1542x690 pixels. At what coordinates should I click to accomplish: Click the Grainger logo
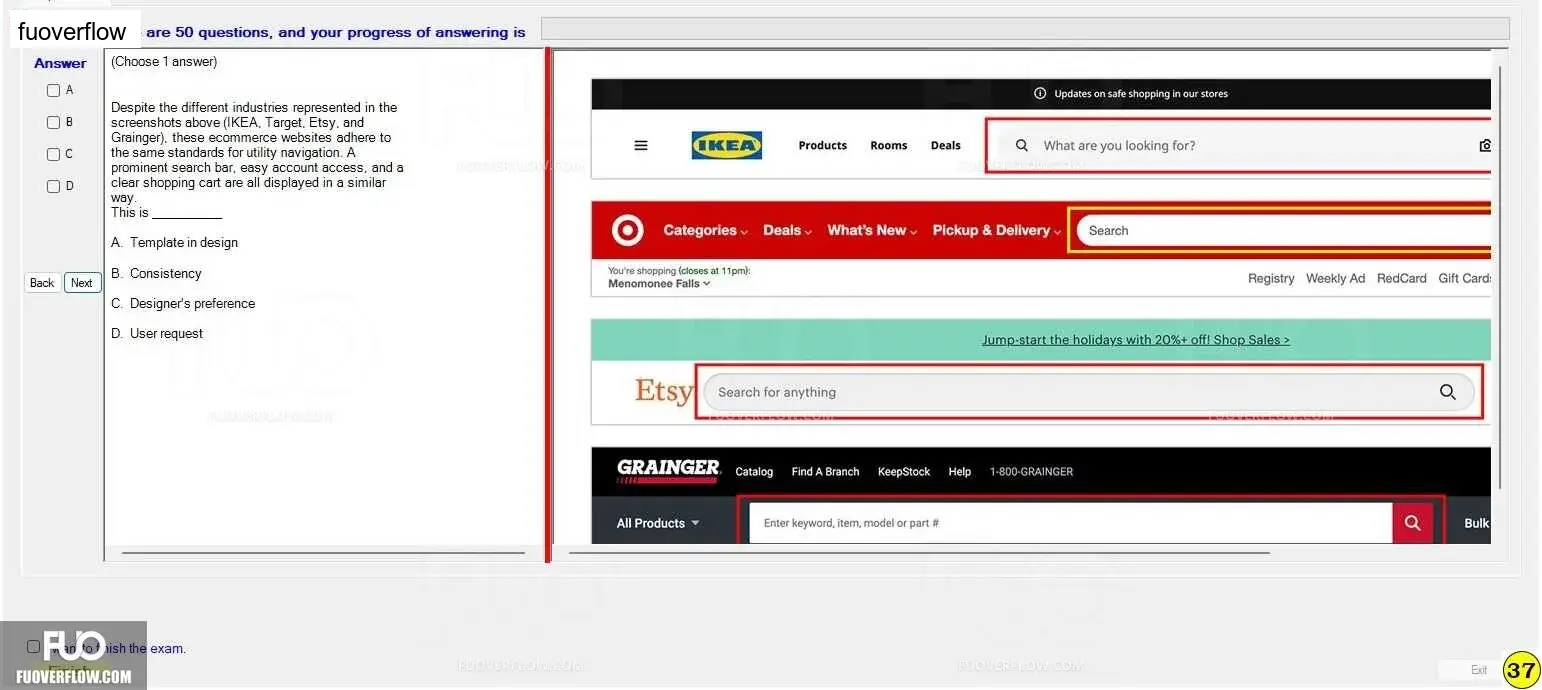(x=668, y=470)
